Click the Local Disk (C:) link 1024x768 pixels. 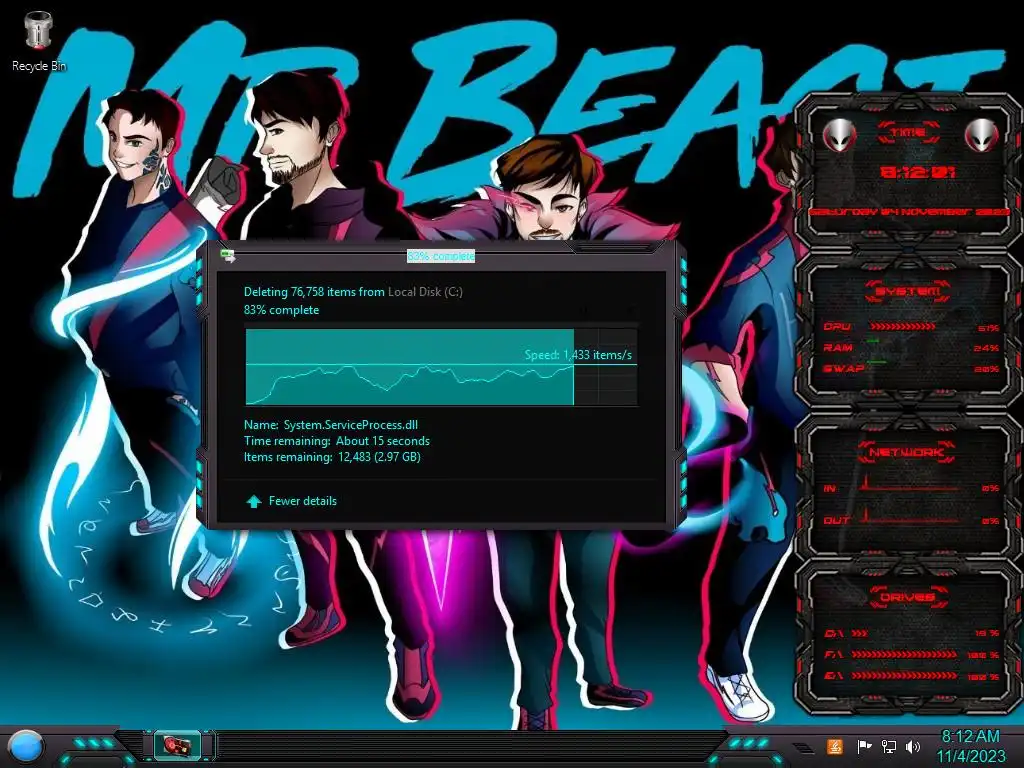[425, 292]
